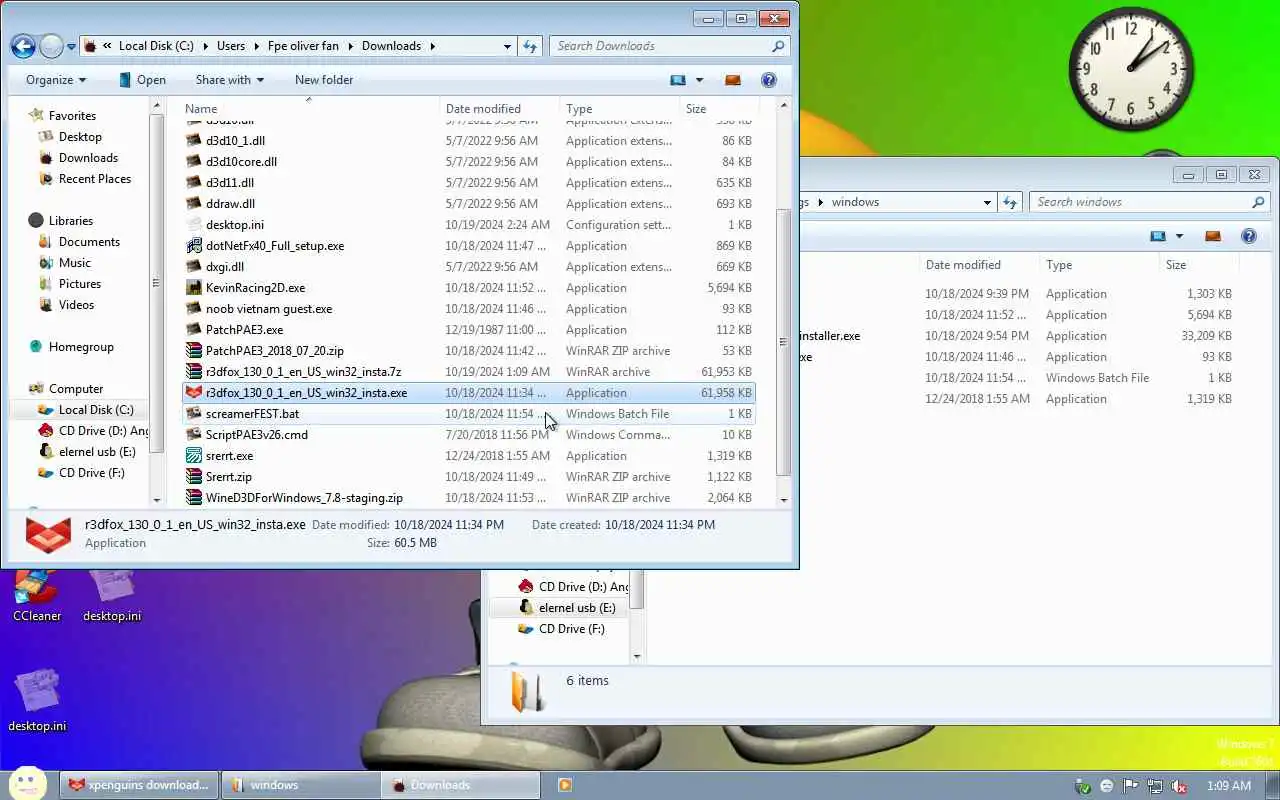Click the media player icon on the taskbar

pos(565,785)
